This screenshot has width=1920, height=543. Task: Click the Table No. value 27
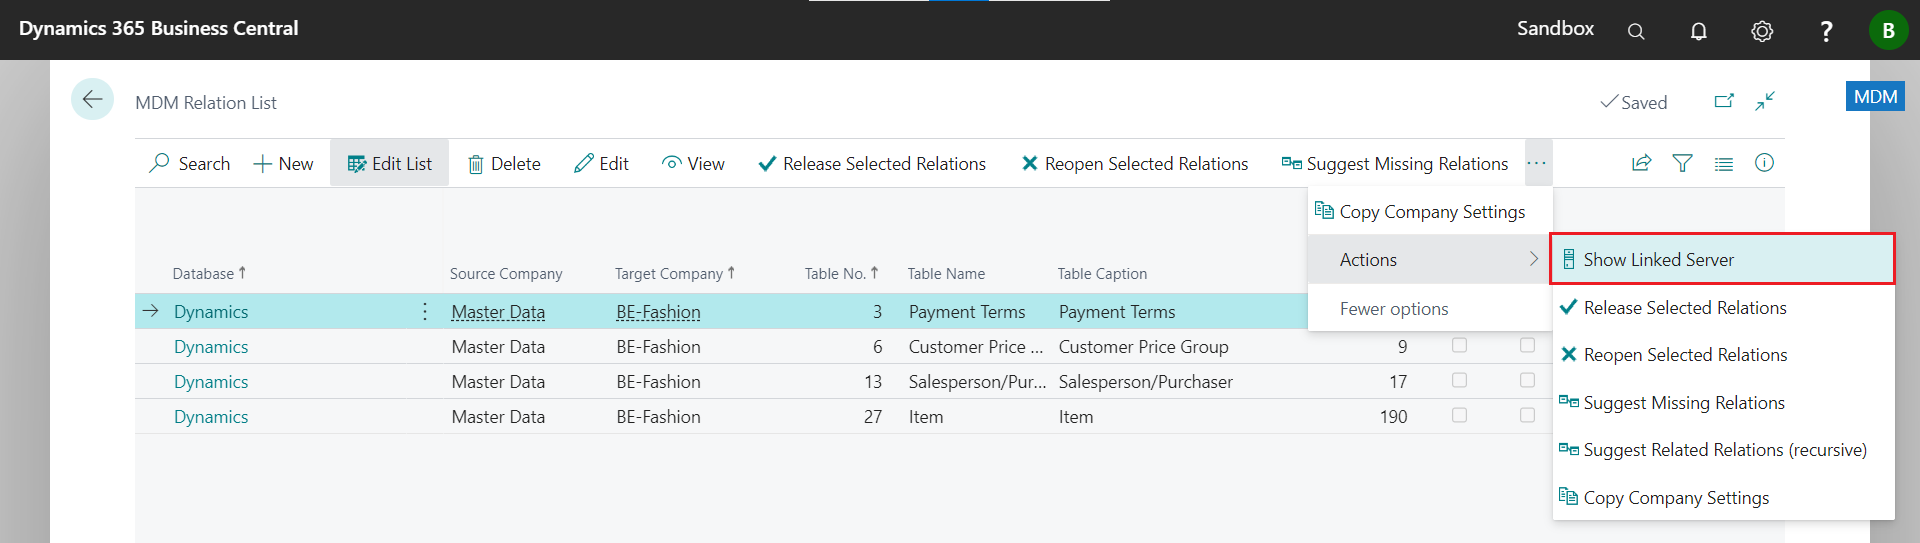873,417
